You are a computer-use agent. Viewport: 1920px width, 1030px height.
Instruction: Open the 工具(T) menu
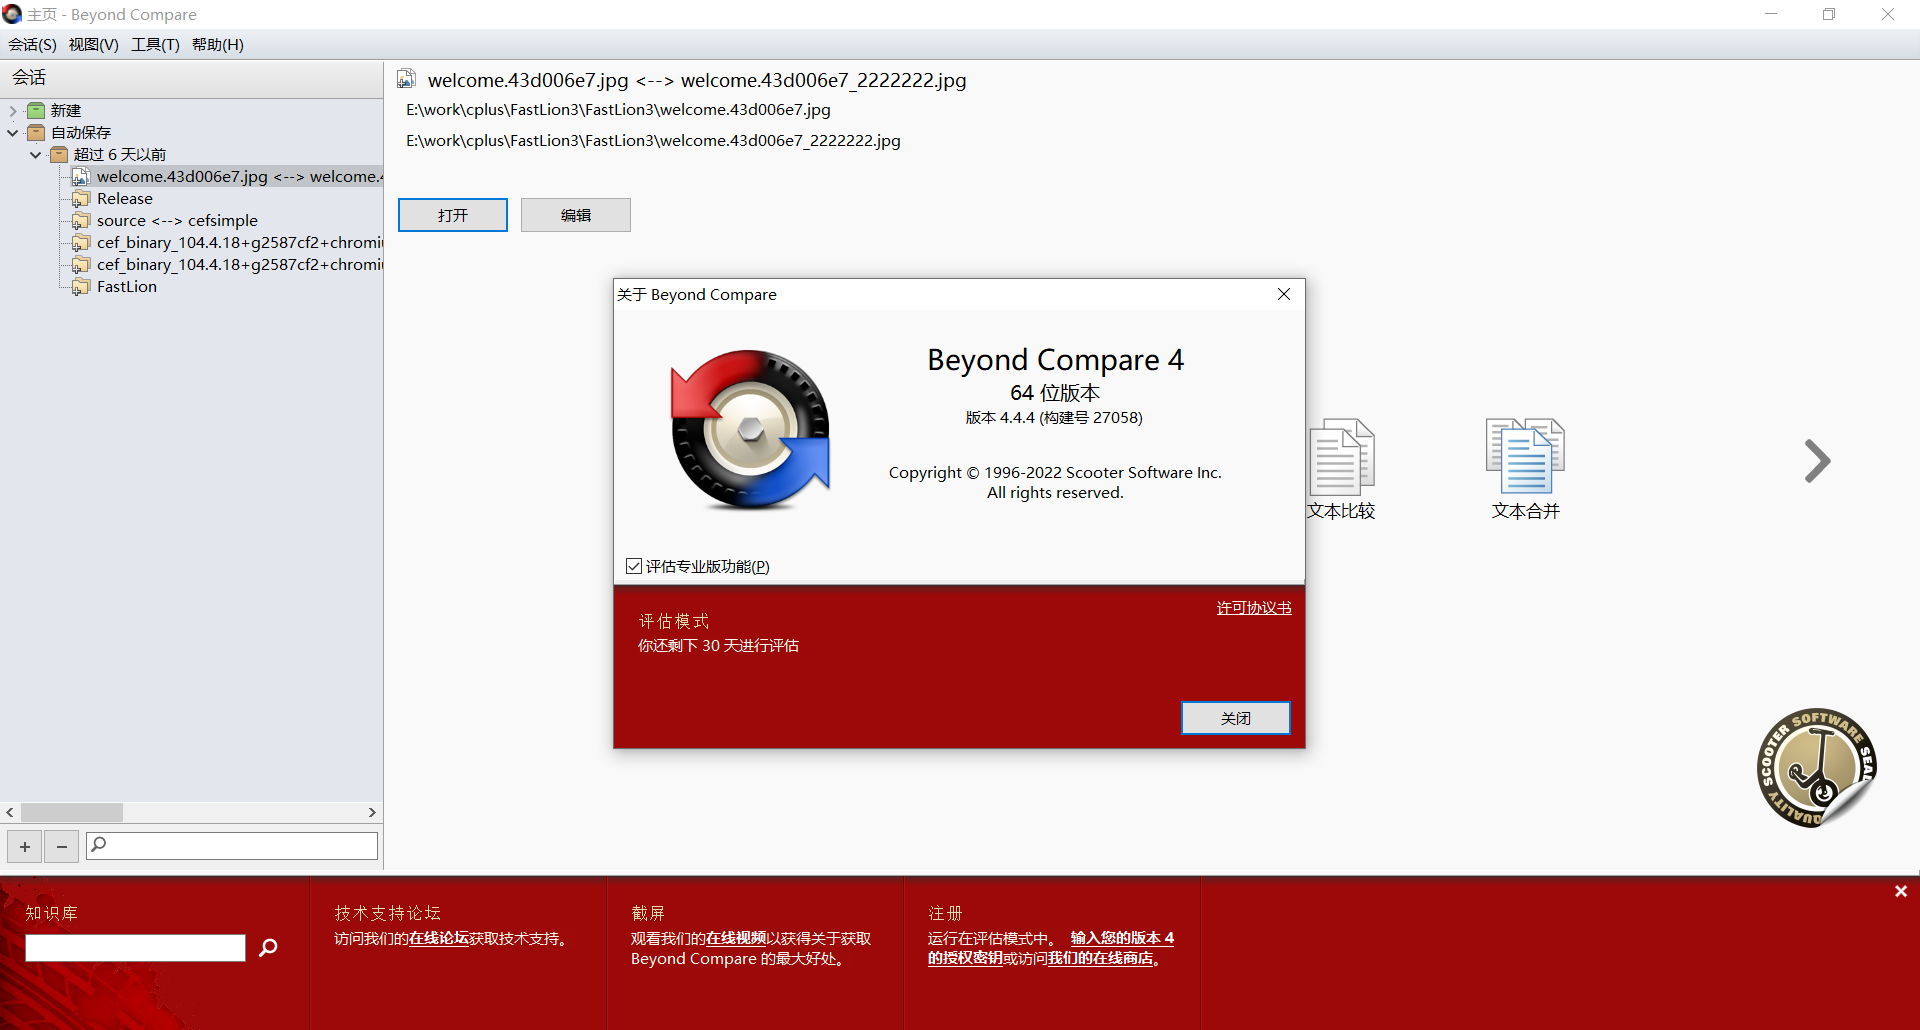156,45
